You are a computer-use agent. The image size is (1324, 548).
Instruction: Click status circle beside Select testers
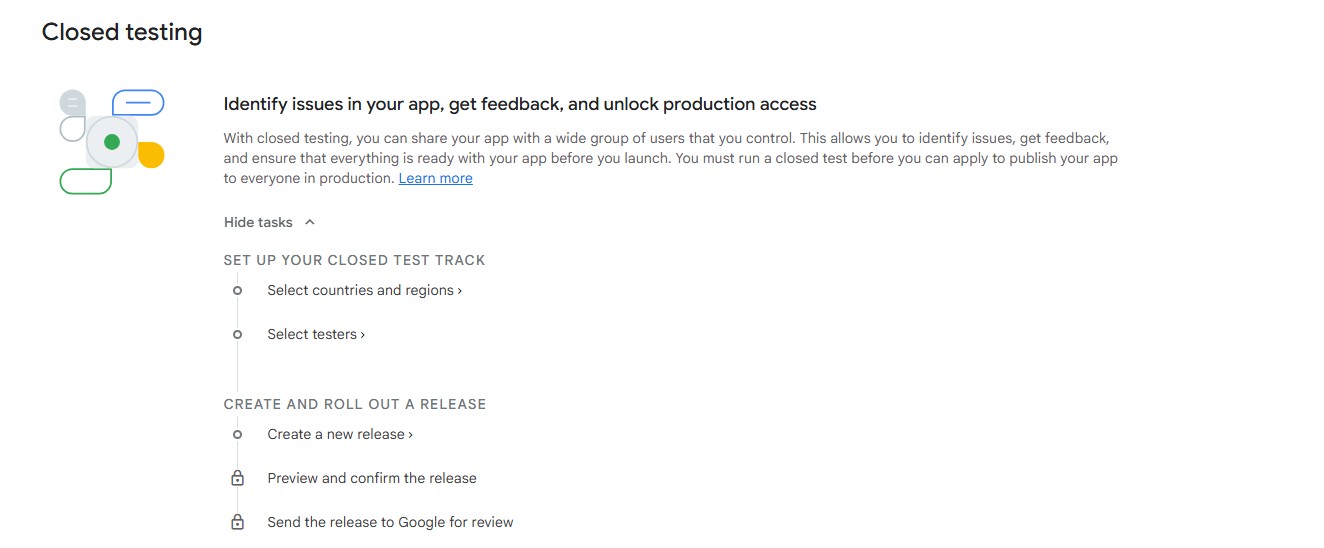click(237, 334)
